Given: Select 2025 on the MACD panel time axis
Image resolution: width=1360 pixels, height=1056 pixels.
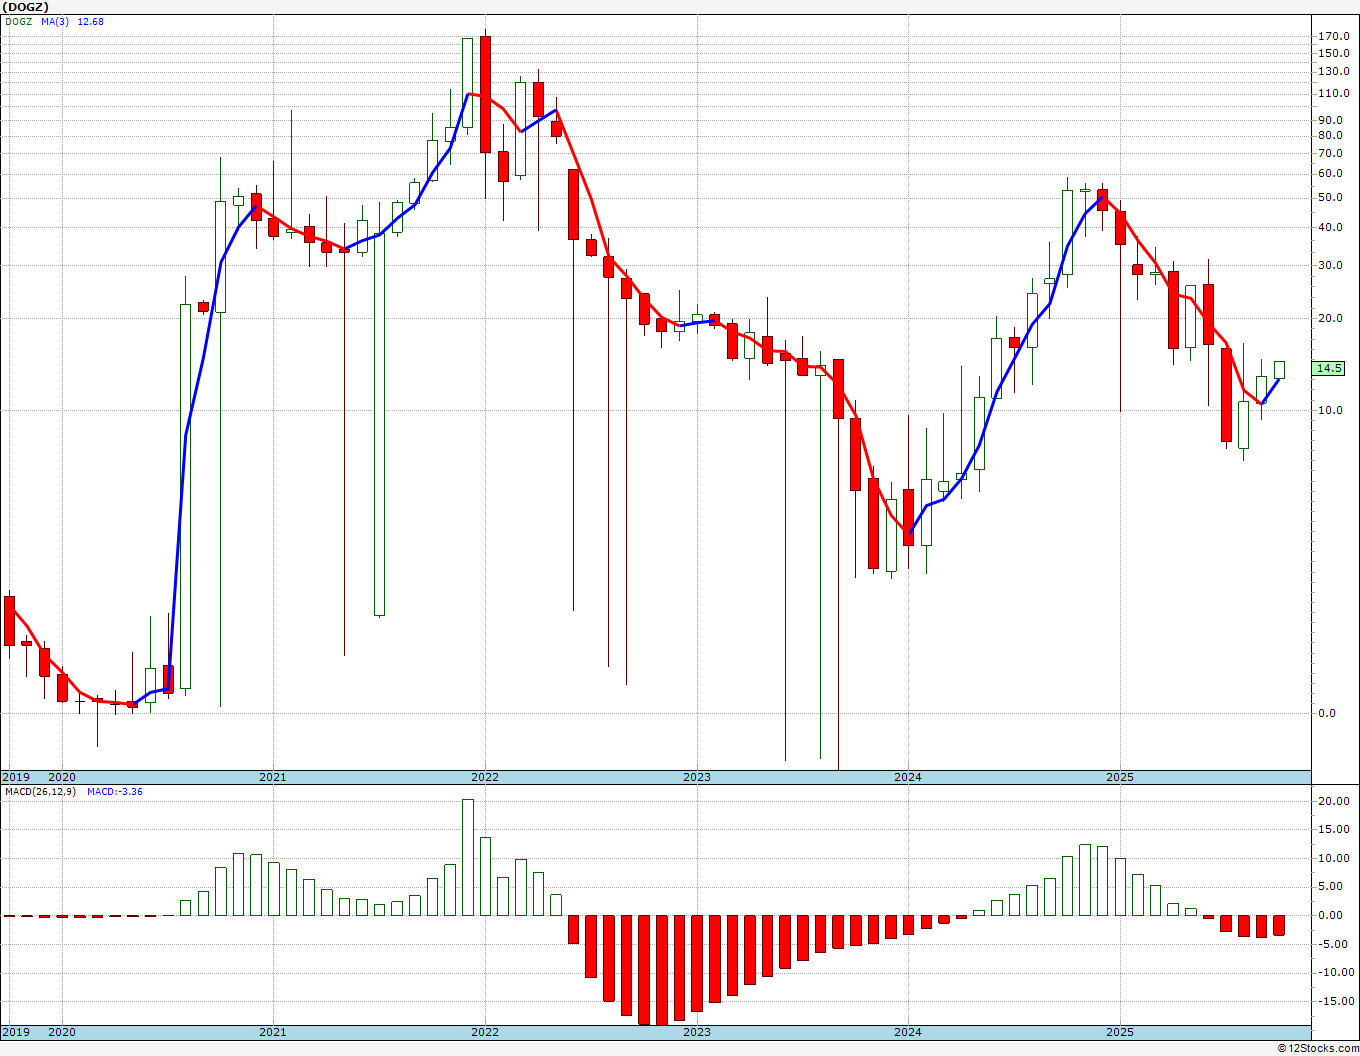Looking at the screenshot, I should click(1120, 1032).
